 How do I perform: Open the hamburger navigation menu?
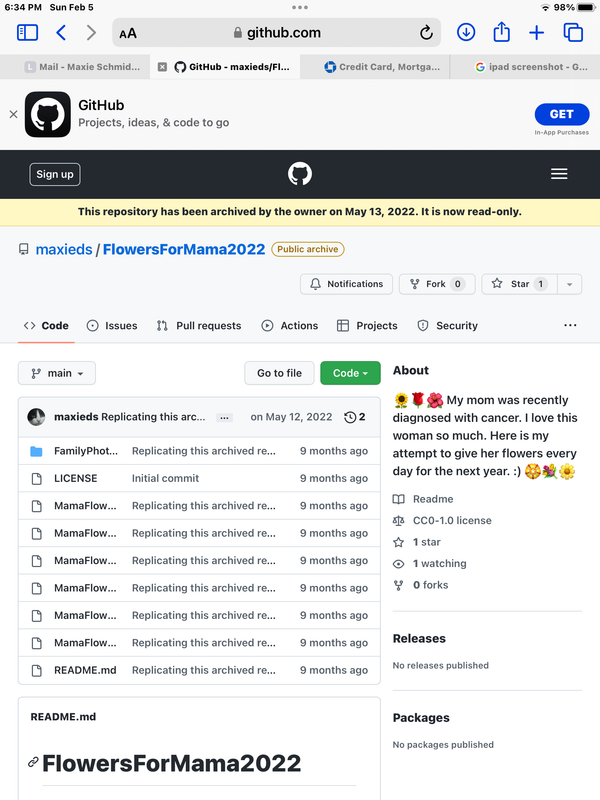tap(559, 174)
